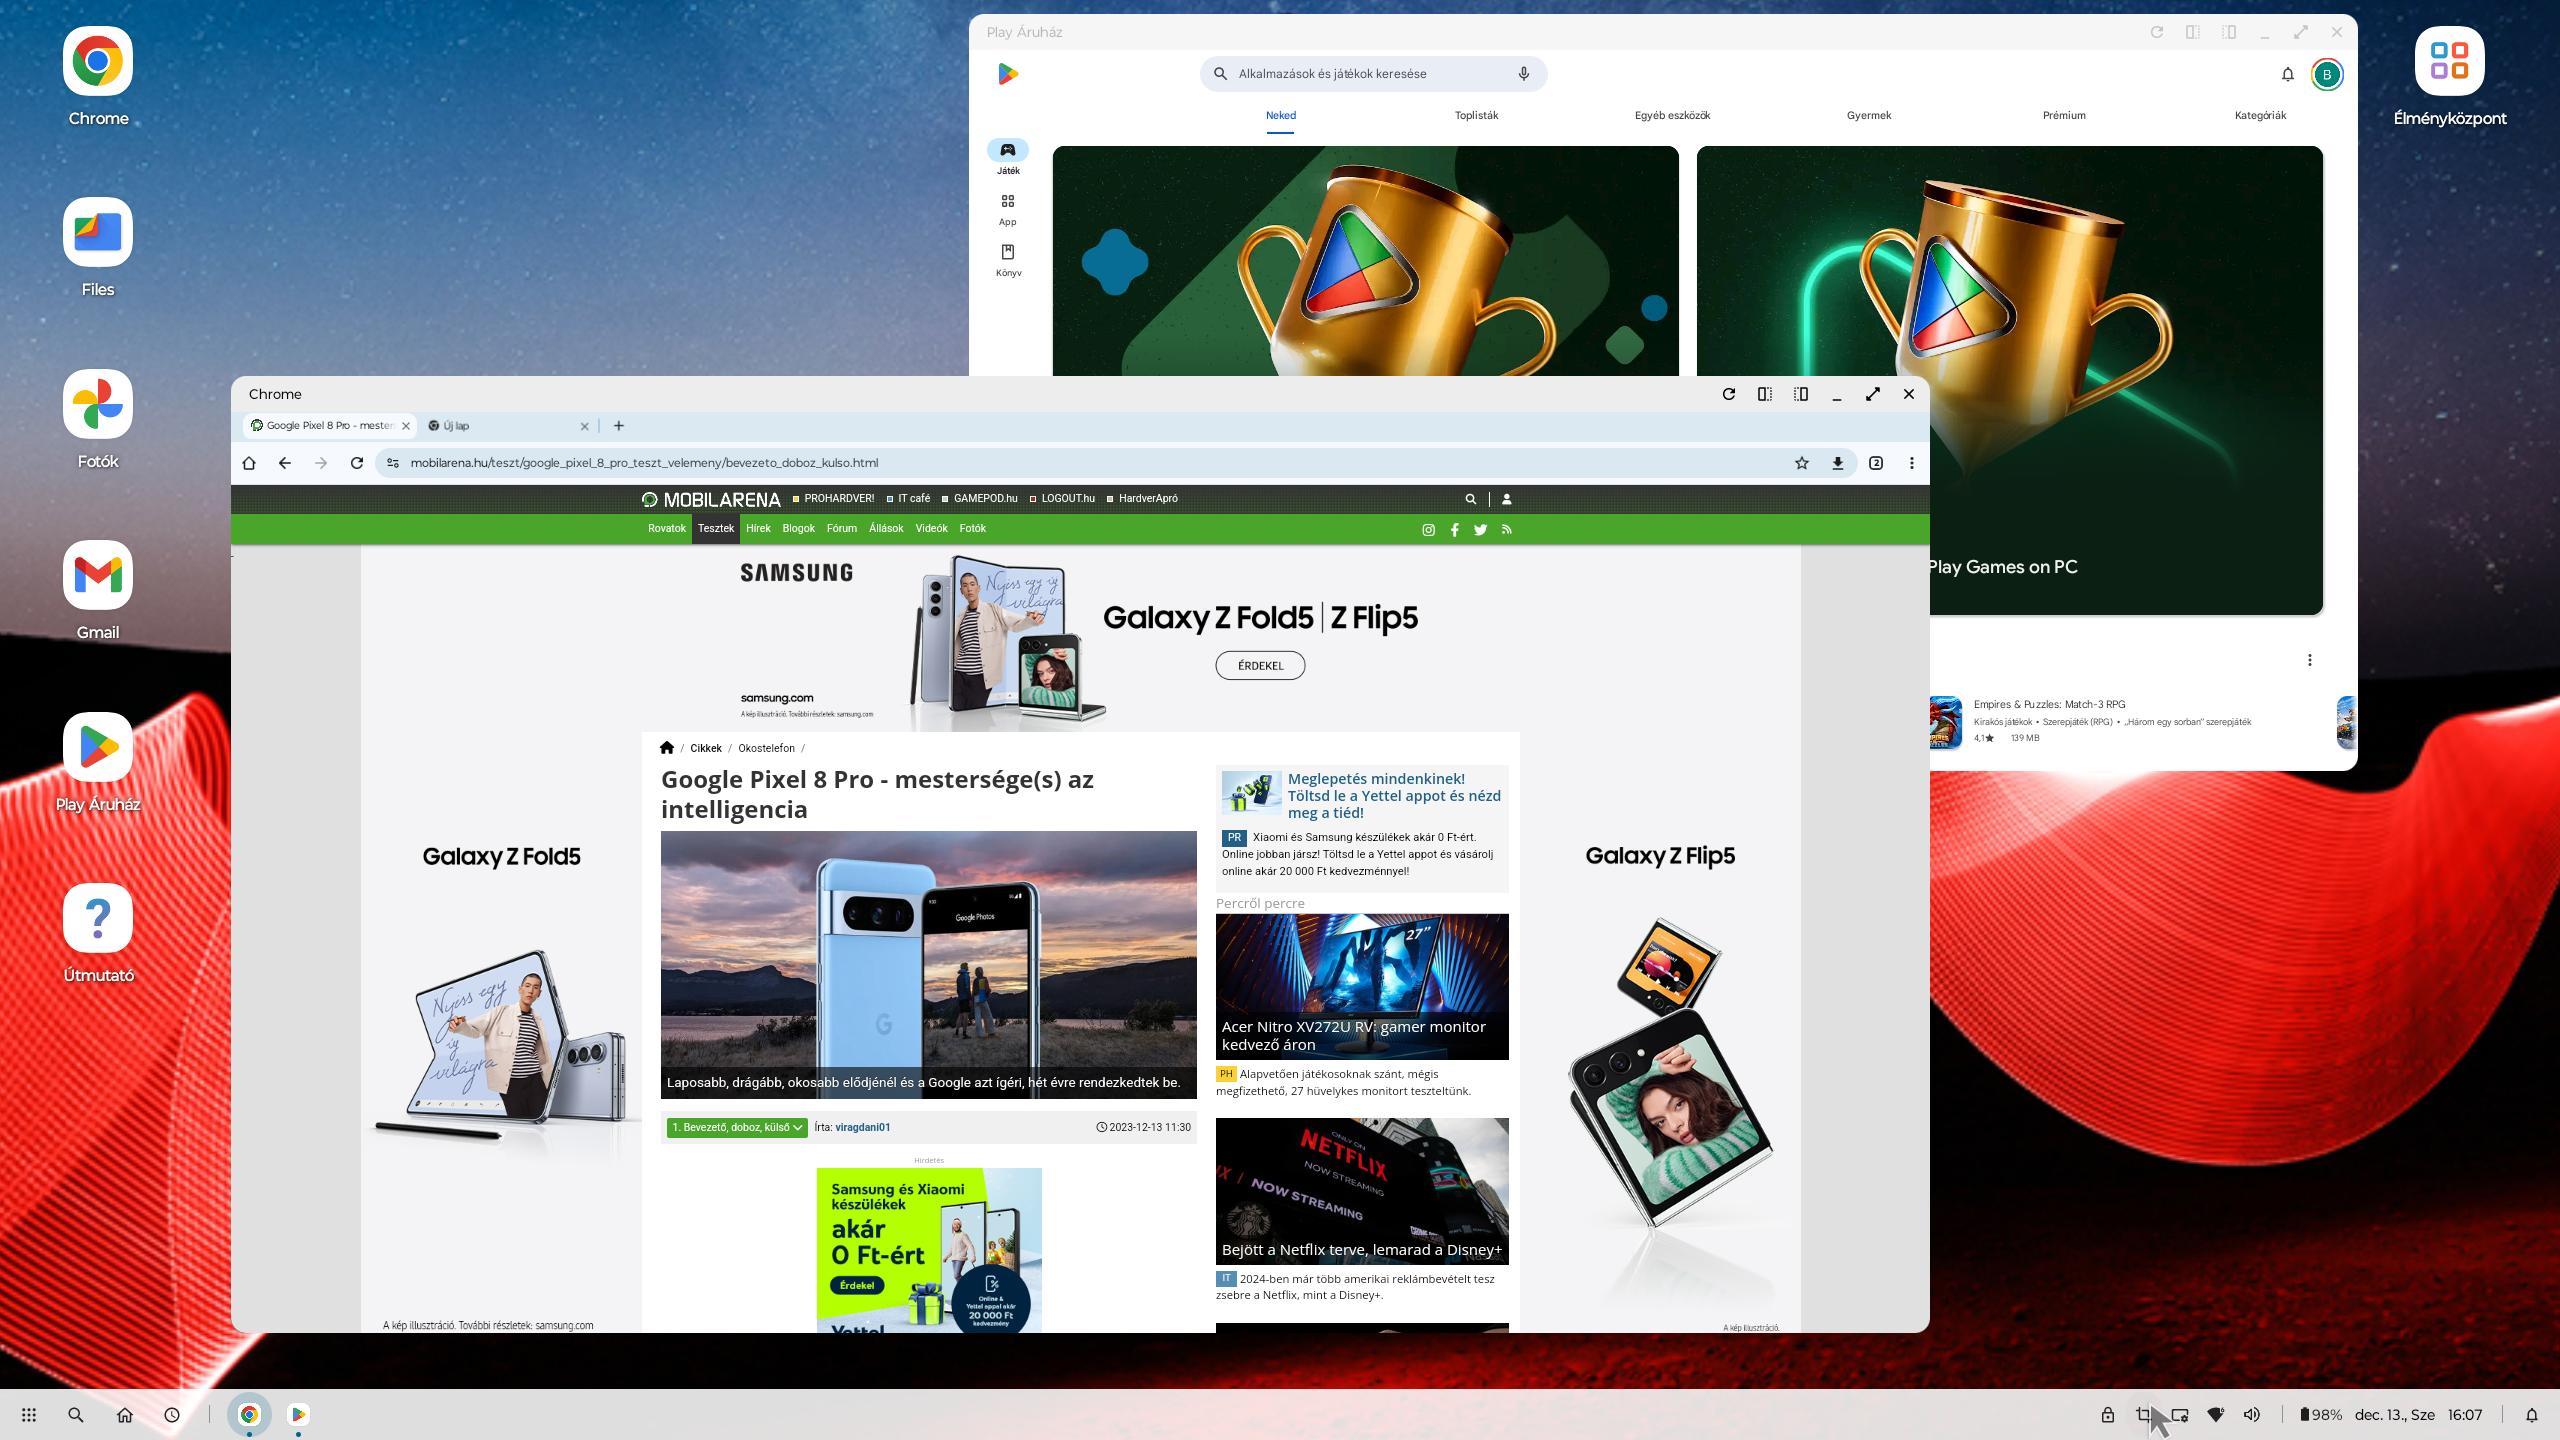Image resolution: width=2560 pixels, height=1440 pixels.
Task: Open the view site information icon in address bar
Action: (393, 463)
